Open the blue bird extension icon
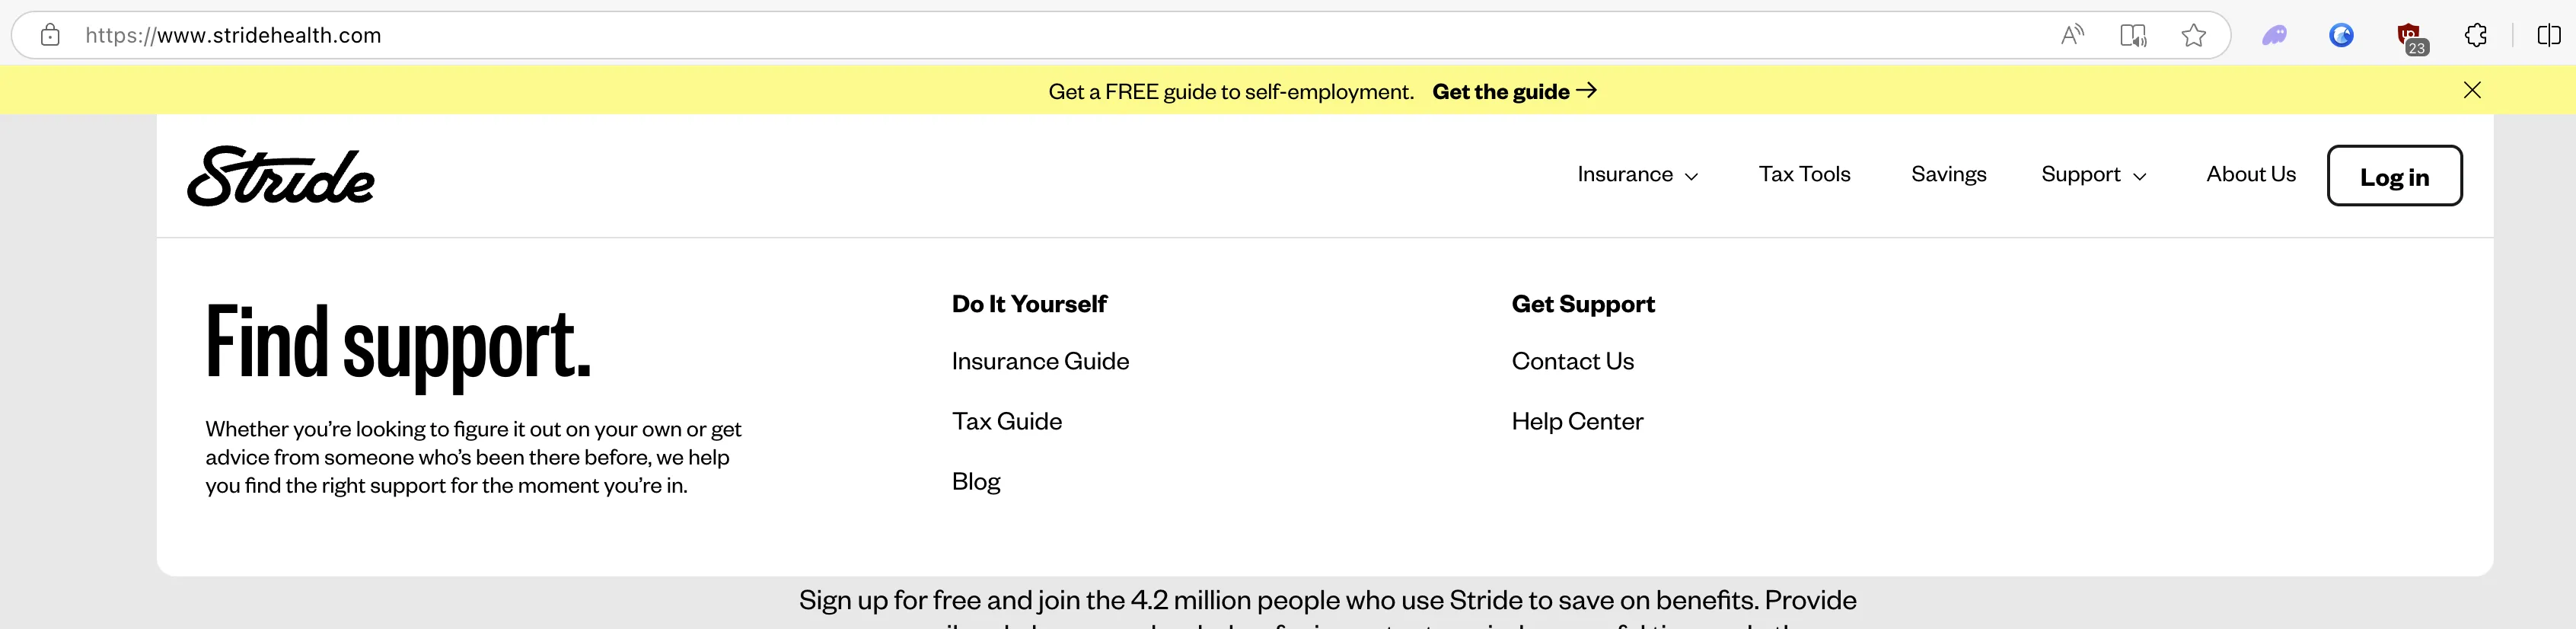 pyautogui.click(x=2341, y=36)
